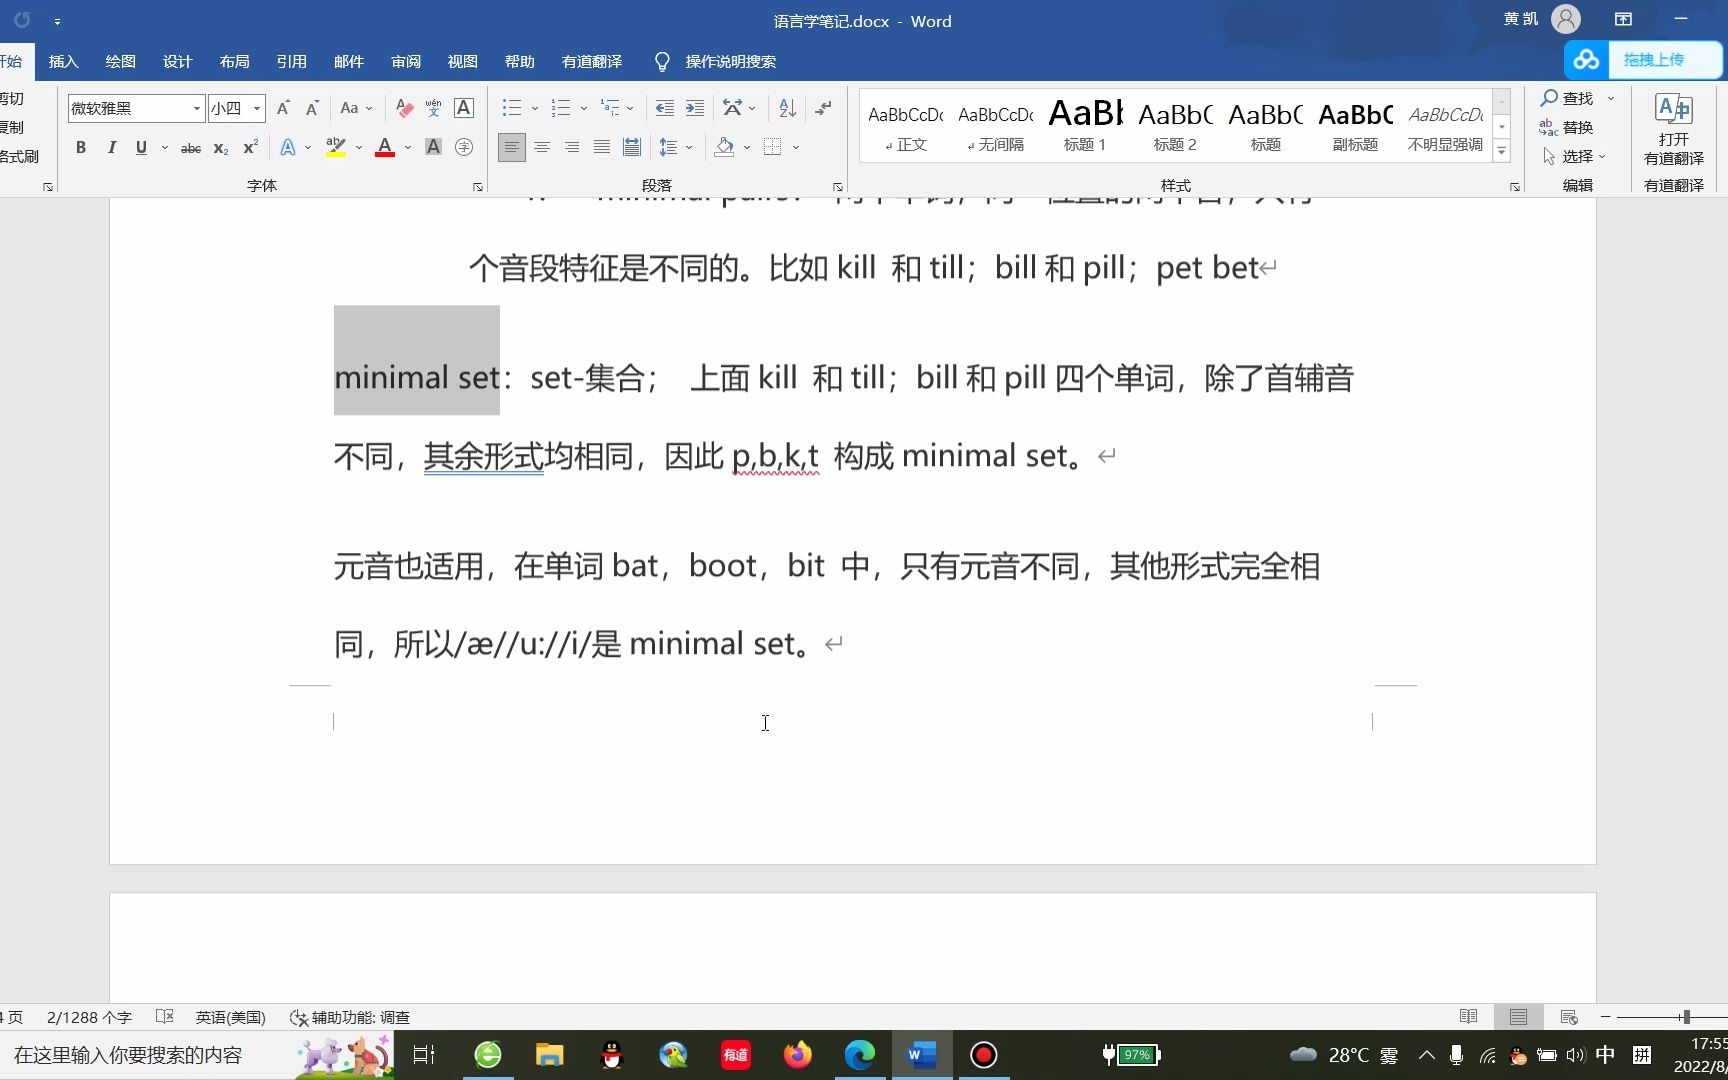Viewport: 1728px width, 1080px height.
Task: Open Asian layout options icon
Action: click(x=733, y=108)
